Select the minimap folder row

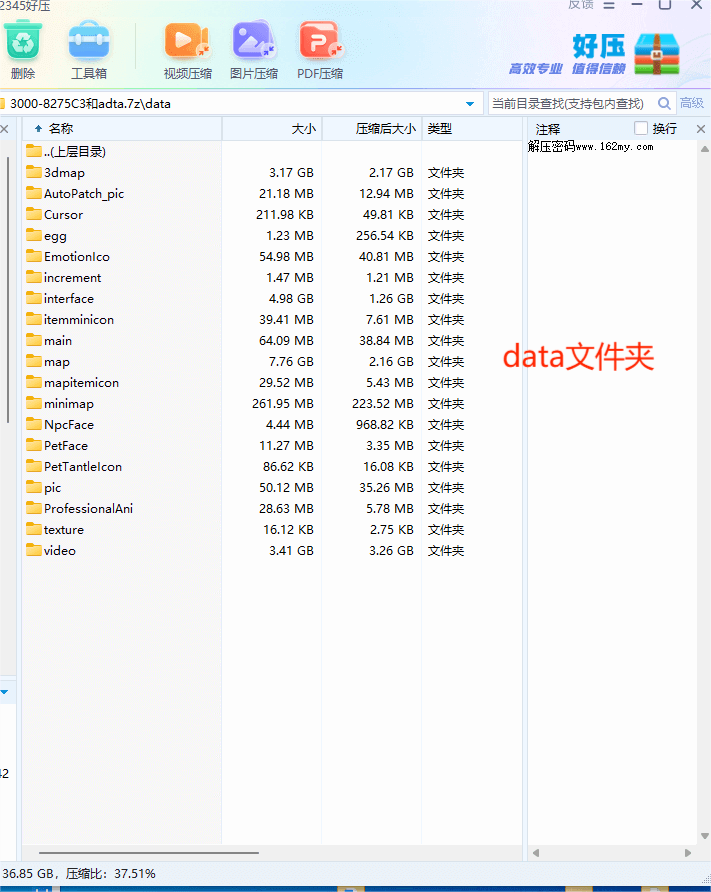69,404
